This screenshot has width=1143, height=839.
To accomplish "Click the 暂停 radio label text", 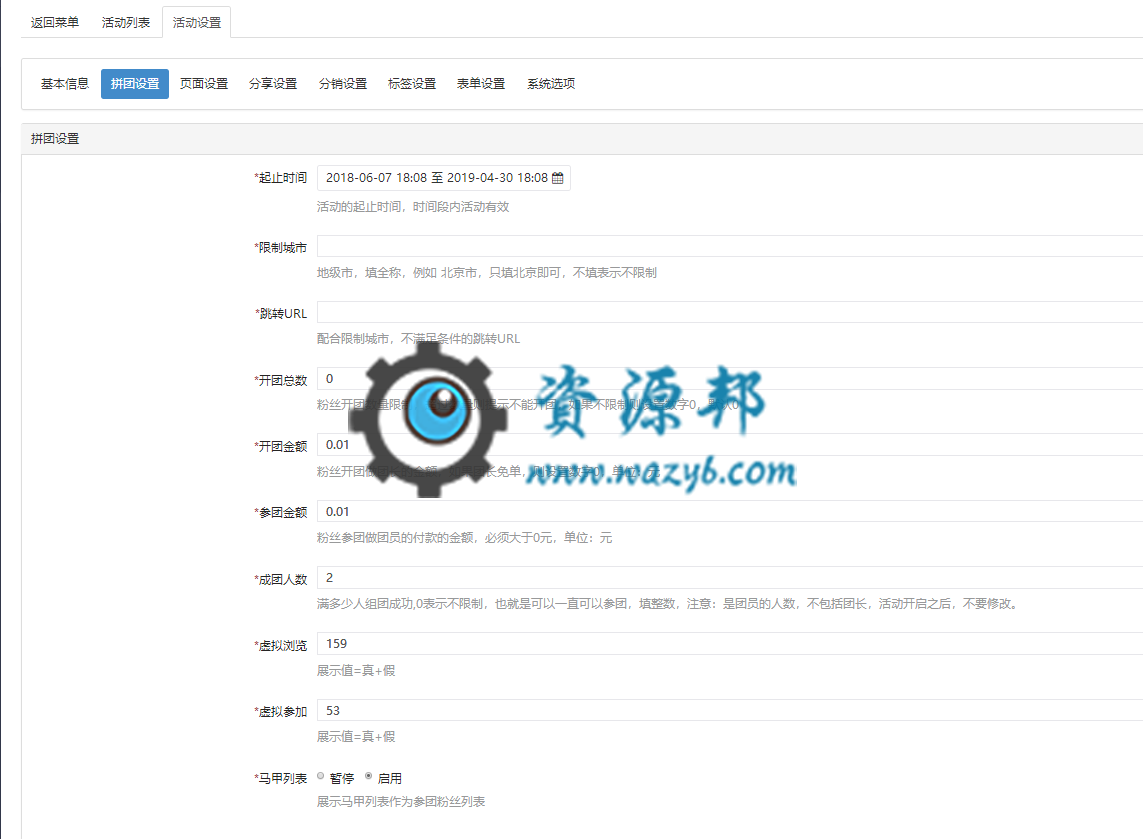I will pyautogui.click(x=342, y=778).
